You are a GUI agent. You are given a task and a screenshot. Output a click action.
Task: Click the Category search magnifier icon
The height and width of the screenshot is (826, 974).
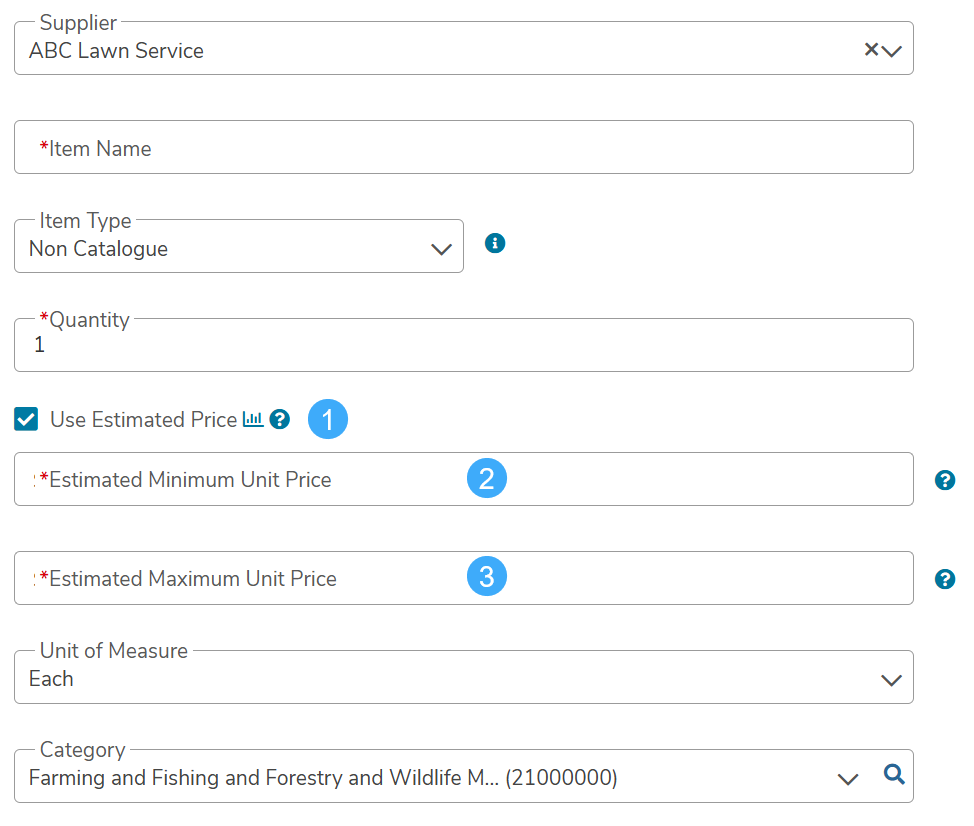click(x=894, y=773)
